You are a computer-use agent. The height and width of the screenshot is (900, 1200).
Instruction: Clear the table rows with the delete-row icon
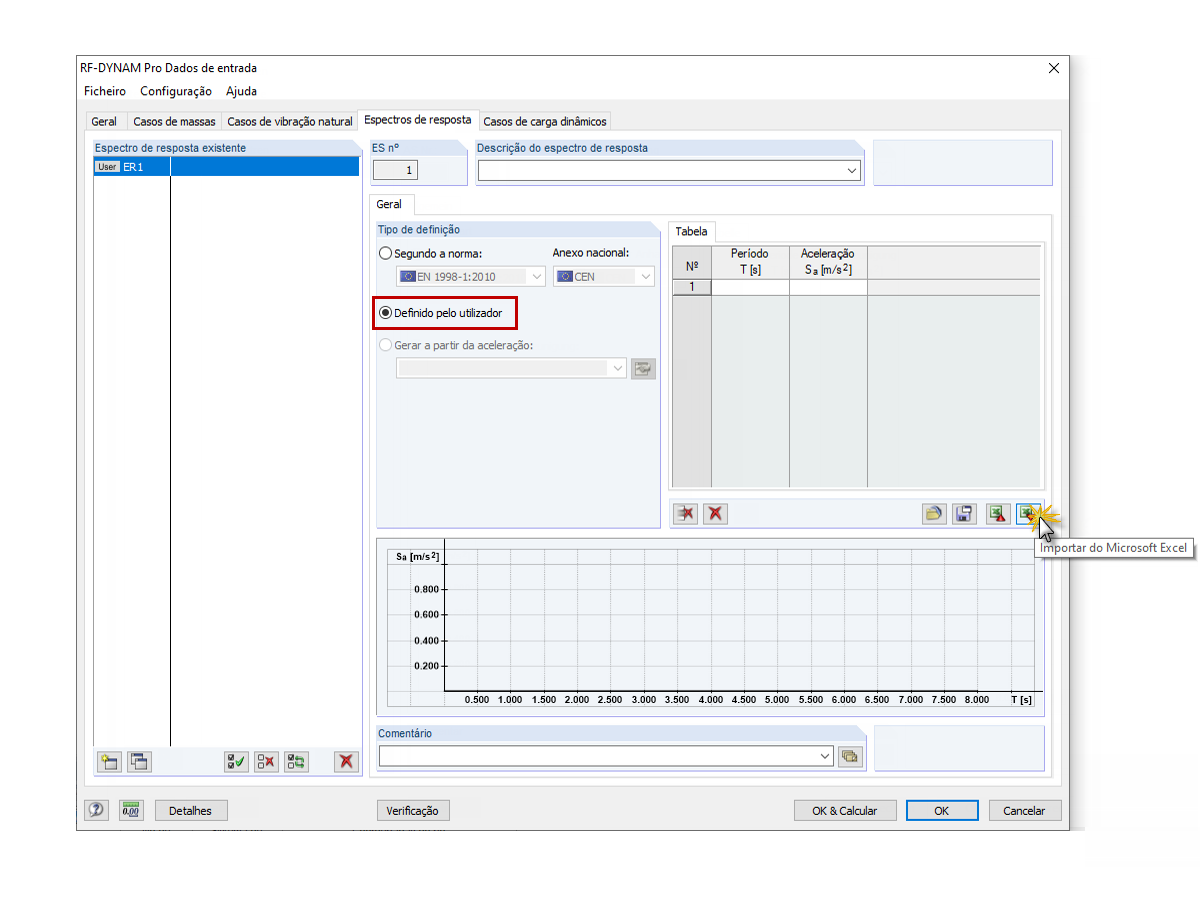point(687,513)
